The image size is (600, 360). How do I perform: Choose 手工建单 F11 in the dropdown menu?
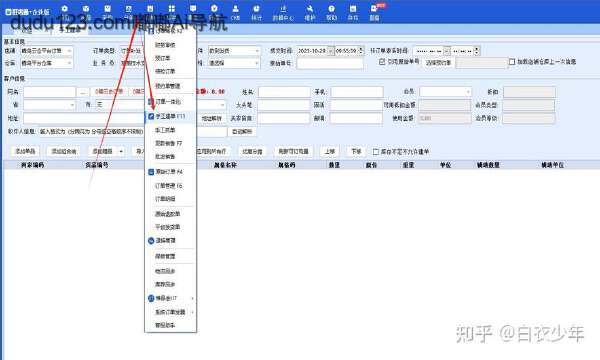point(170,116)
